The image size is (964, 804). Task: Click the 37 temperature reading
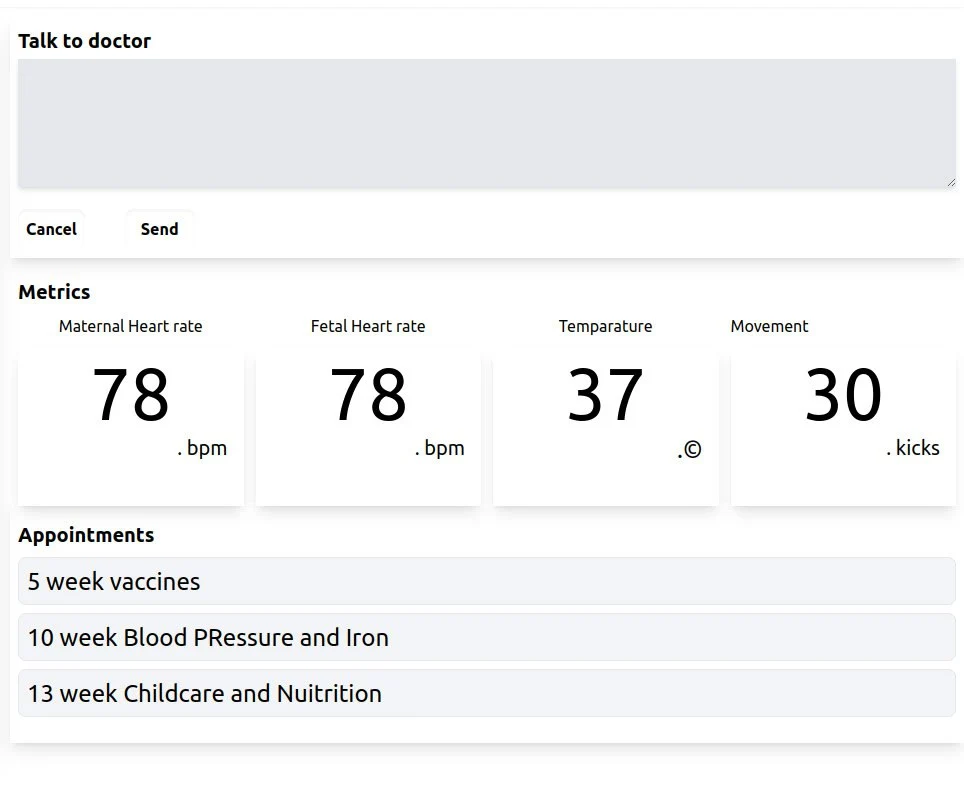(605, 396)
